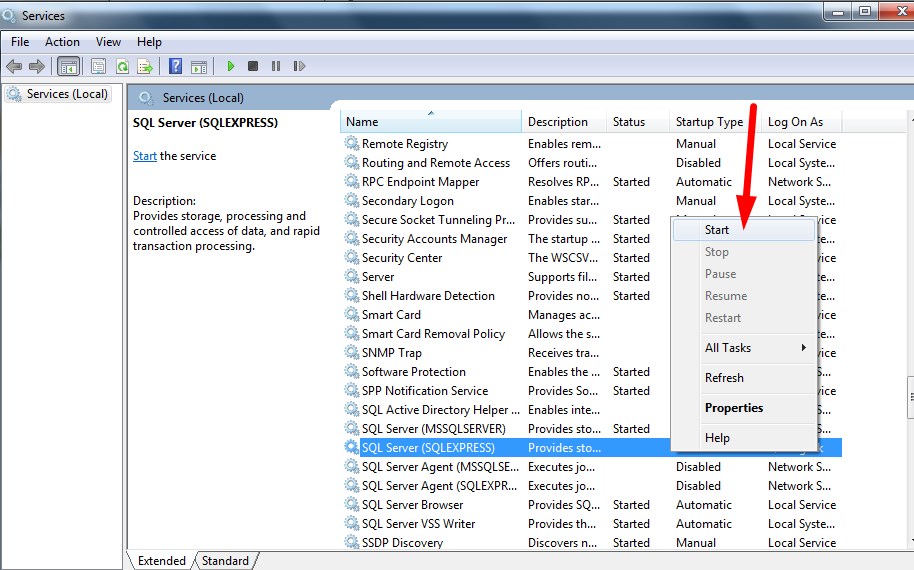Open the blue Help toolbar icon
The width and height of the screenshot is (914, 570).
175,66
